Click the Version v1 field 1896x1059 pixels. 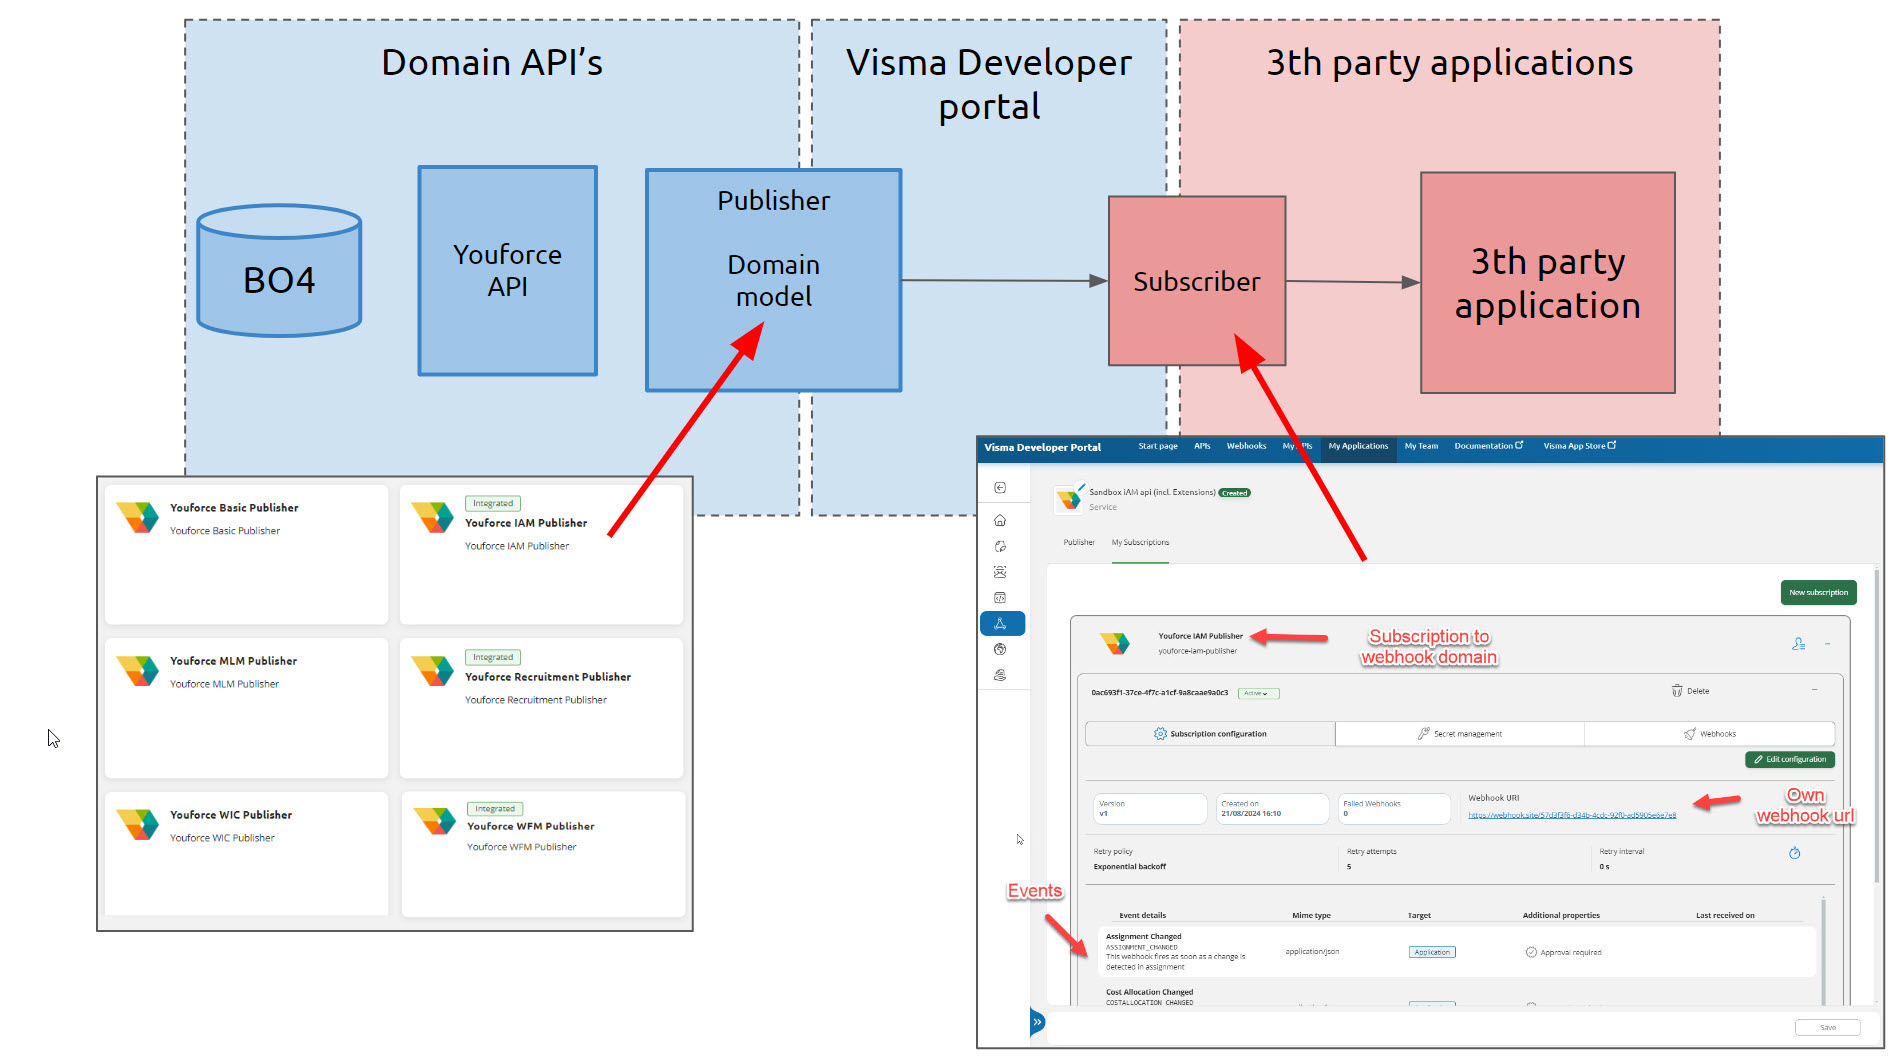coord(1150,809)
